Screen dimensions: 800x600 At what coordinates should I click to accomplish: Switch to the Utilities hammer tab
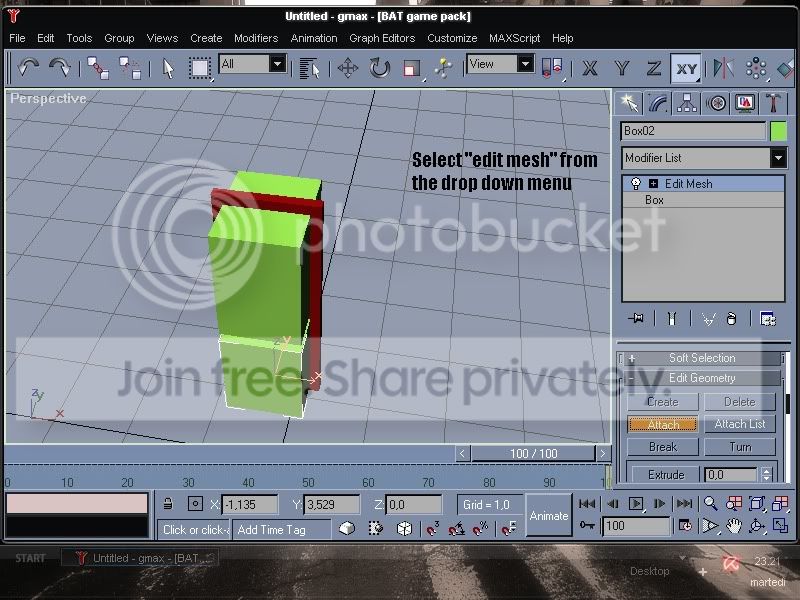coord(773,103)
